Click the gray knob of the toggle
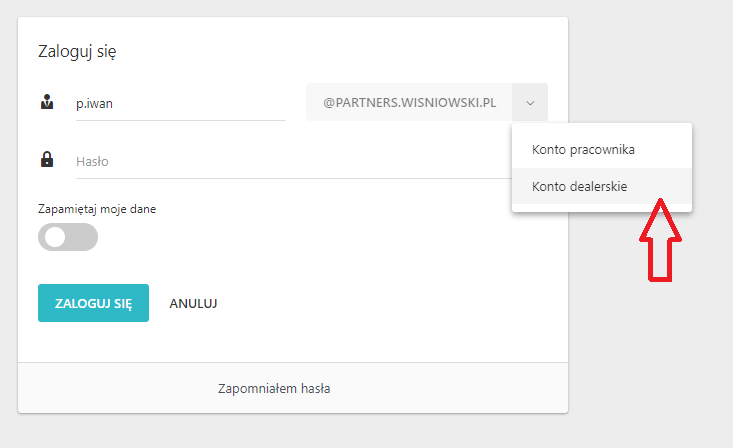Viewport: 733px width, 448px height. point(55,237)
